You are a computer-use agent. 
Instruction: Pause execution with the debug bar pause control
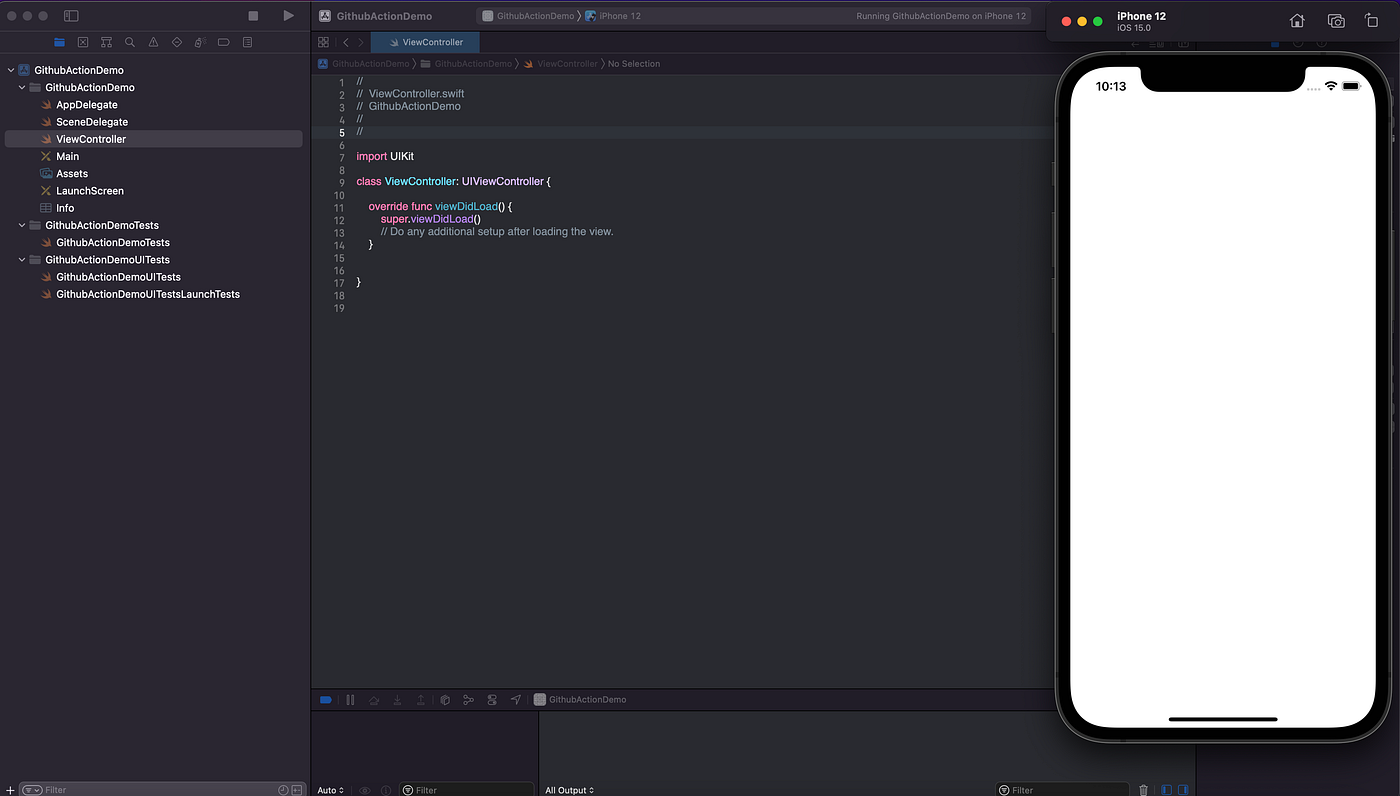(350, 699)
